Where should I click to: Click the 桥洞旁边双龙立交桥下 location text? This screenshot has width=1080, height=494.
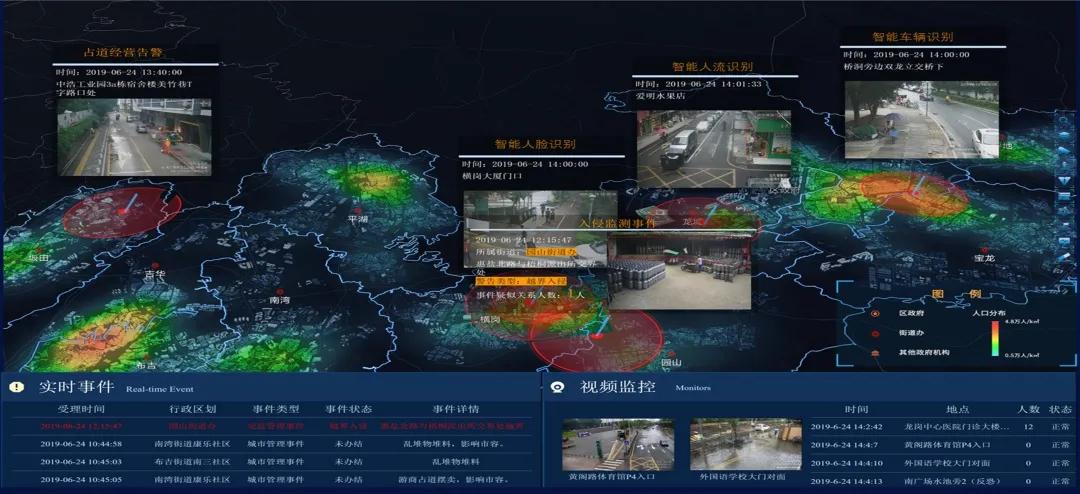893,67
